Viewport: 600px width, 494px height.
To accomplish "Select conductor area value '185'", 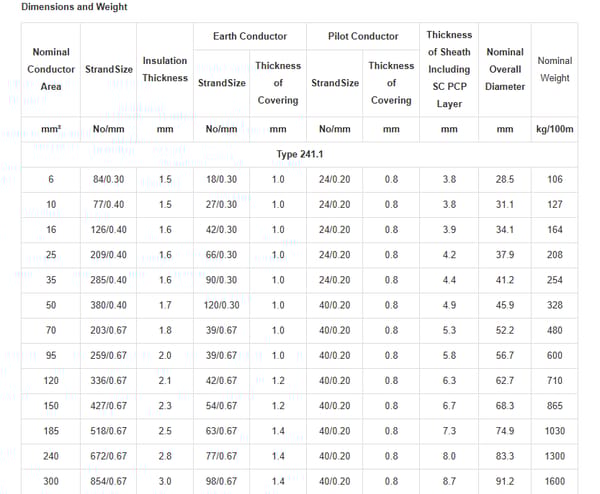I will (x=51, y=431).
